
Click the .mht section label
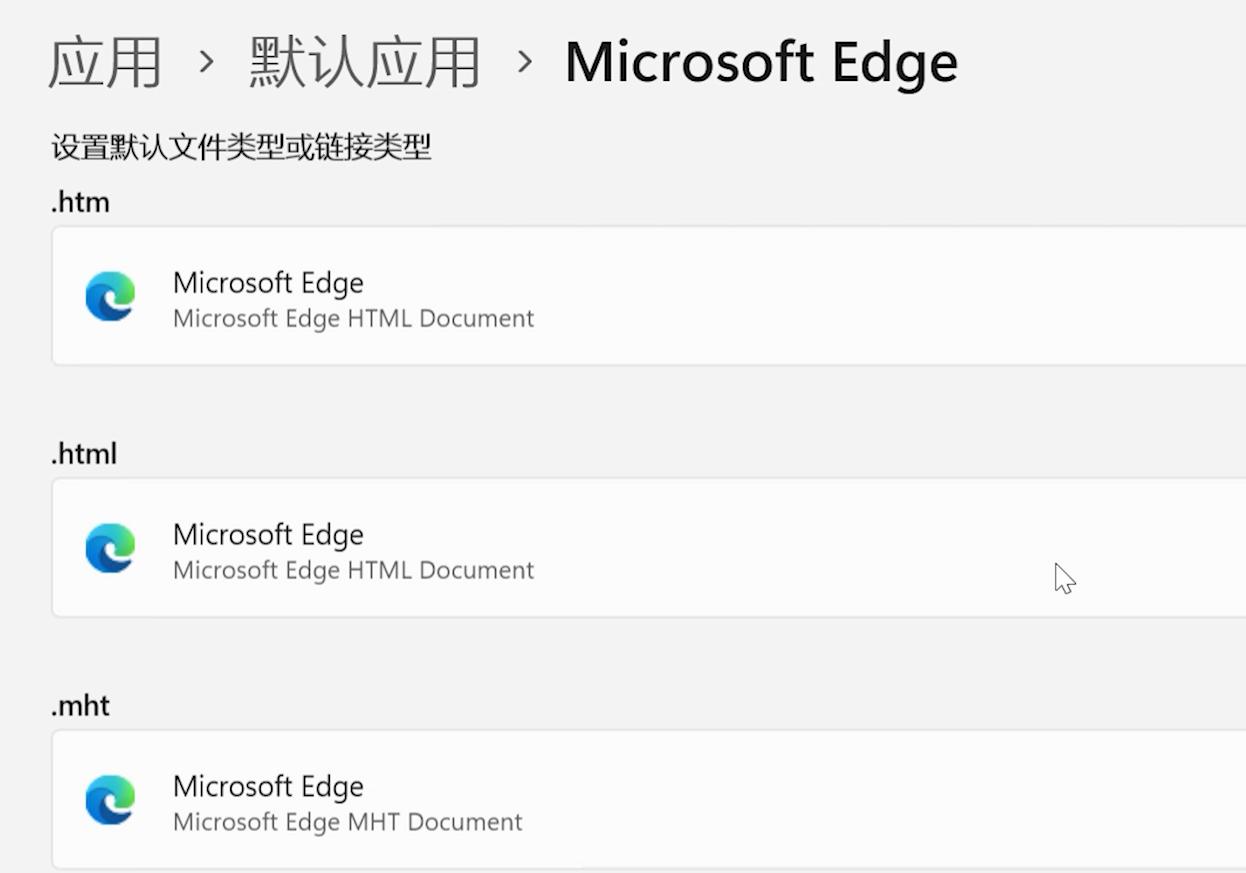[79, 705]
